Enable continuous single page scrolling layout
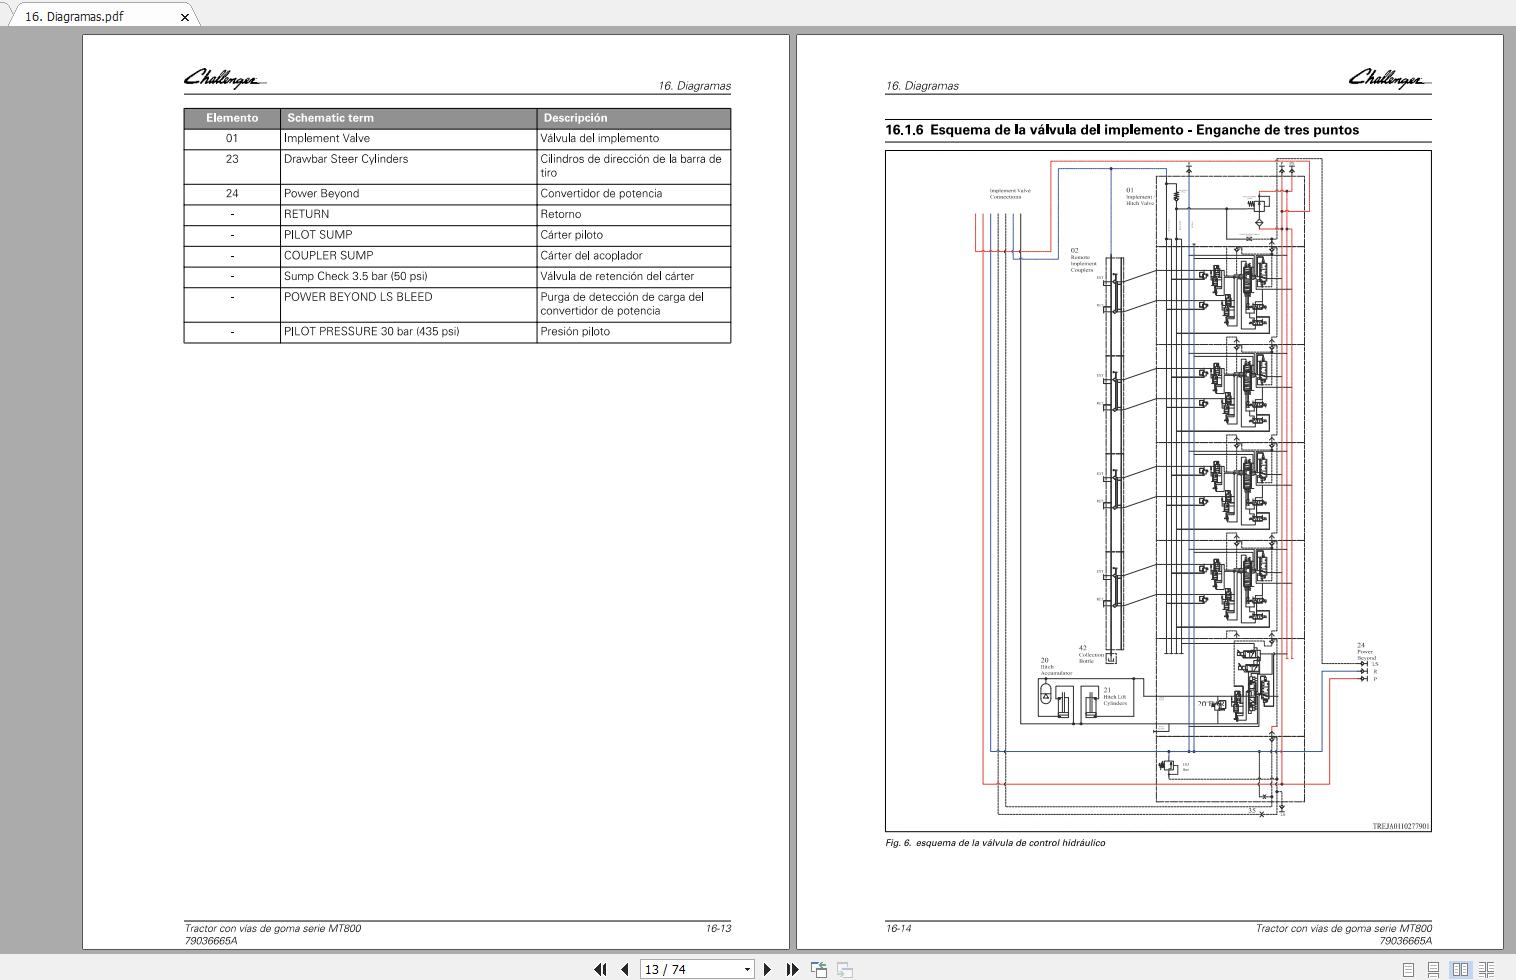This screenshot has height=980, width=1516. pyautogui.click(x=1433, y=969)
